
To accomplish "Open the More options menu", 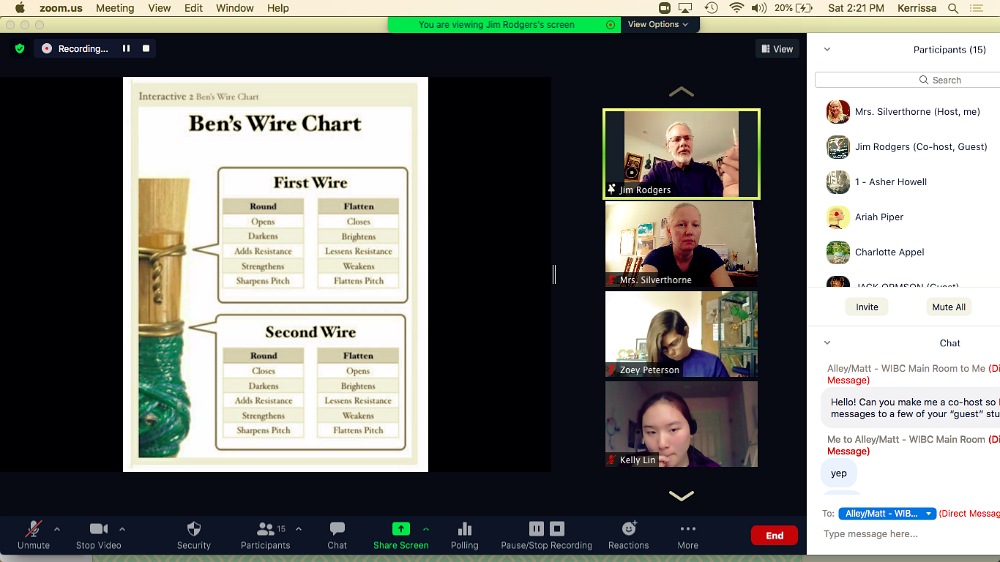I will pos(688,535).
